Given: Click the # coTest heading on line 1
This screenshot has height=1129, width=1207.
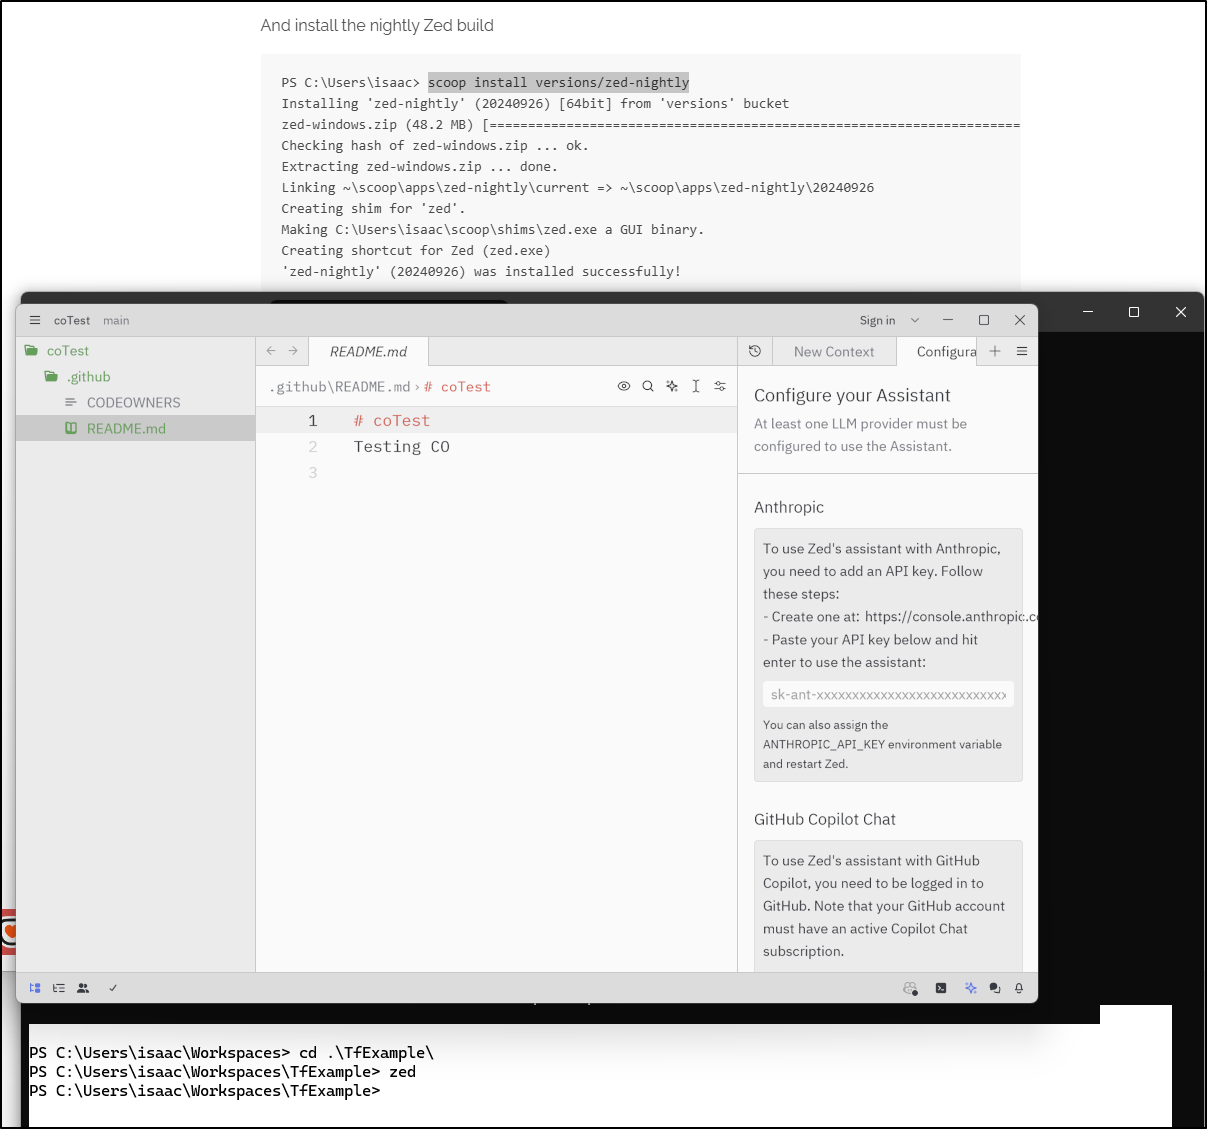Looking at the screenshot, I should pyautogui.click(x=391, y=421).
